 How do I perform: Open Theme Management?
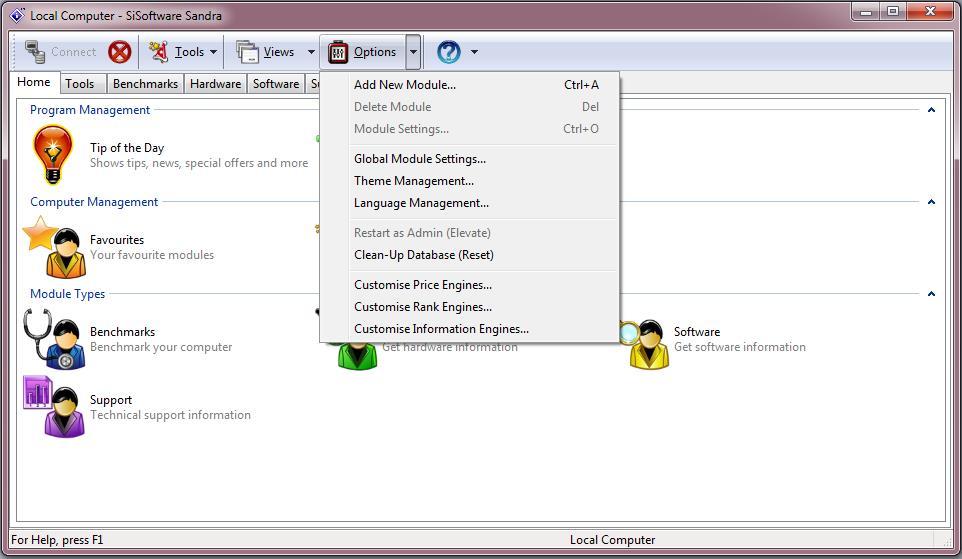tap(469, 181)
